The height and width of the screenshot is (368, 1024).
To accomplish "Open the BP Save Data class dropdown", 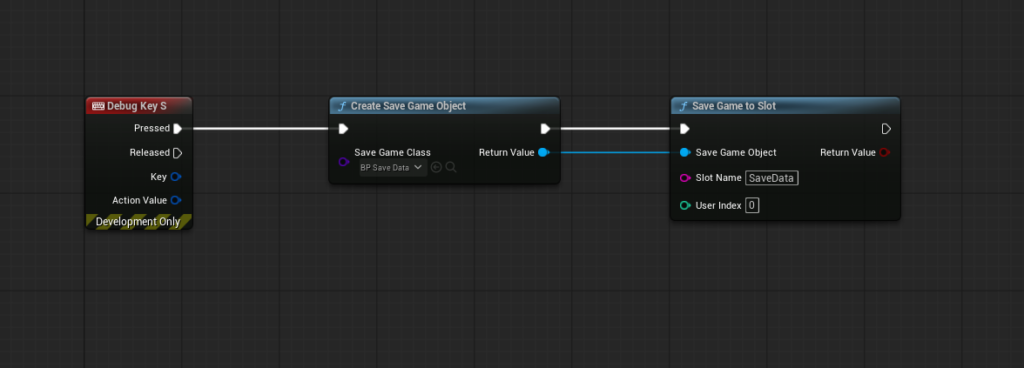I will (x=393, y=167).
